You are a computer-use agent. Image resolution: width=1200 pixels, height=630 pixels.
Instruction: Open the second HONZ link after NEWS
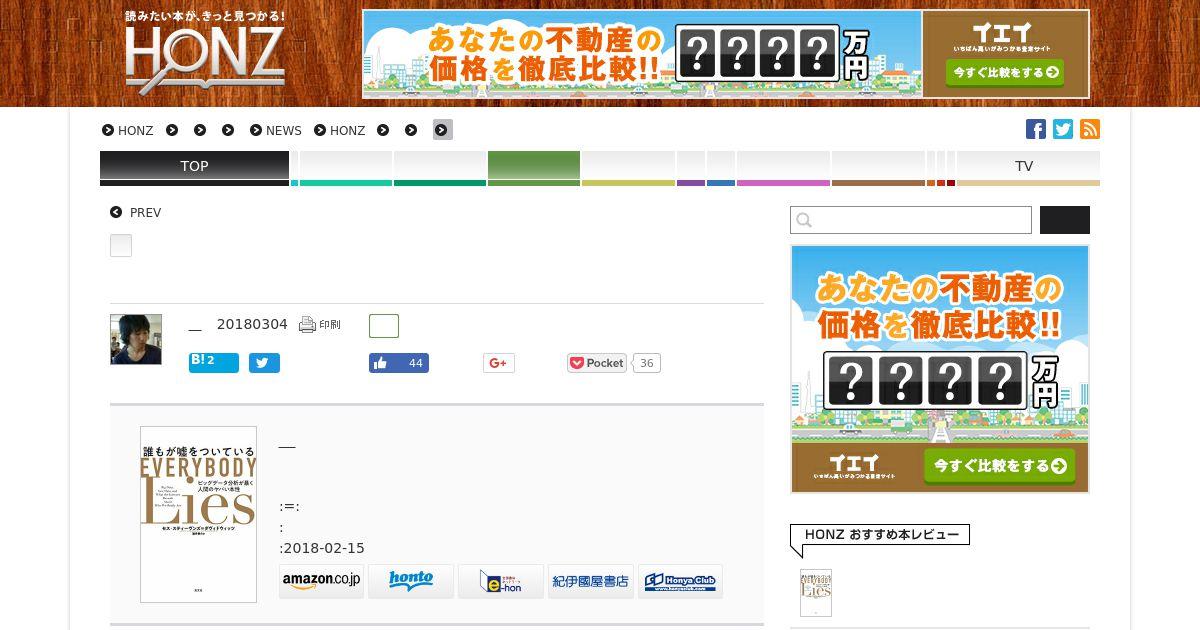pos(340,130)
